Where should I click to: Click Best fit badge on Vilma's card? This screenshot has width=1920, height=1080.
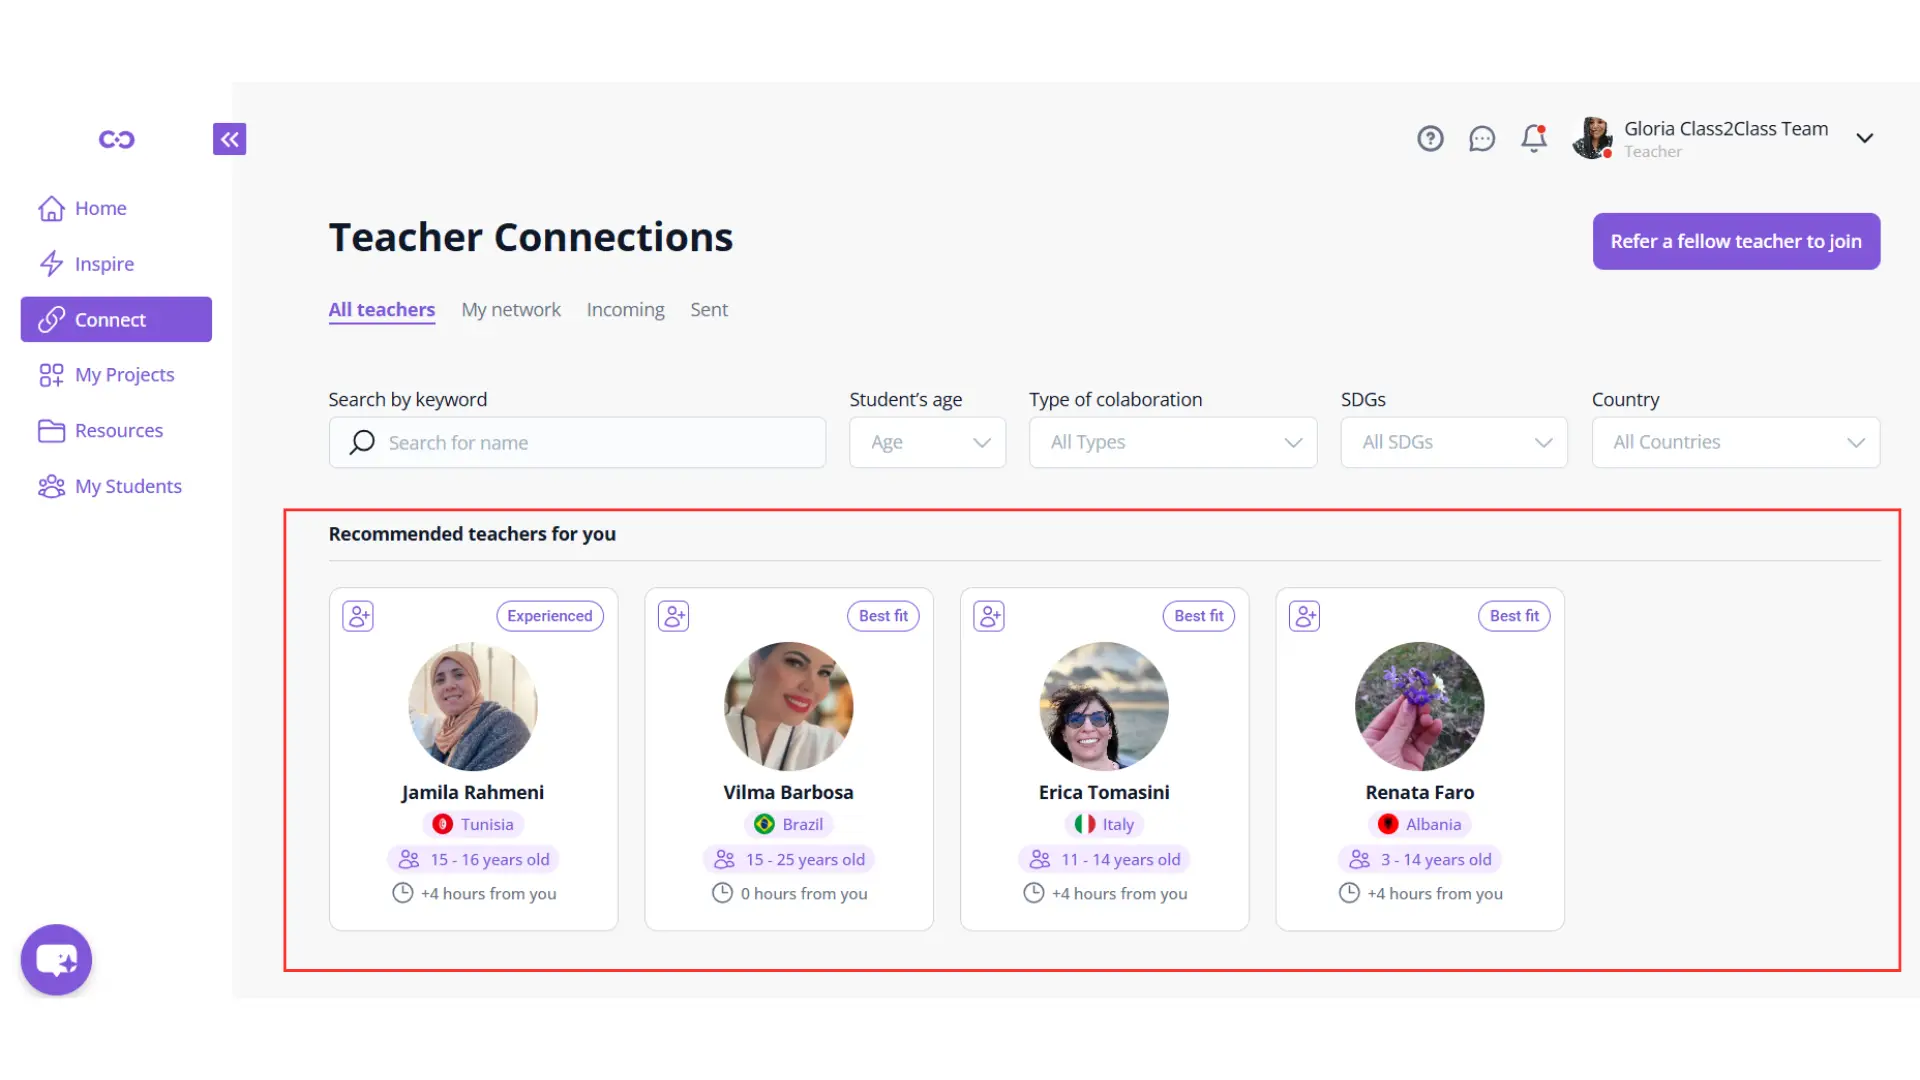click(883, 616)
